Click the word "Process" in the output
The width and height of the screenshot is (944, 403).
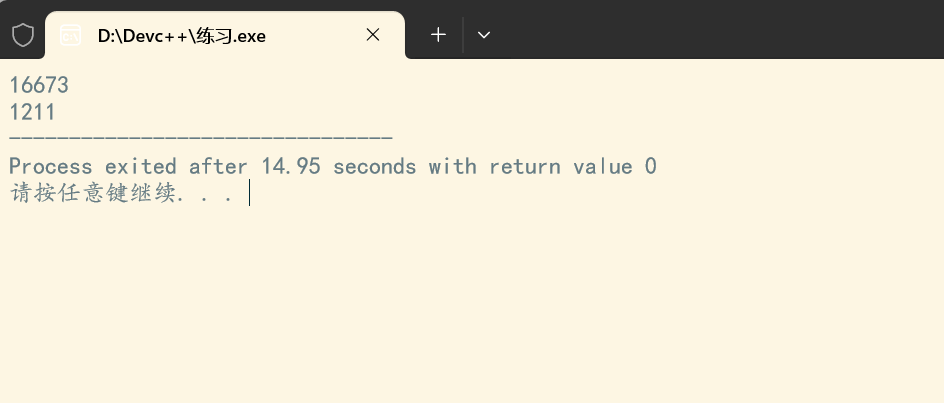[x=51, y=166]
